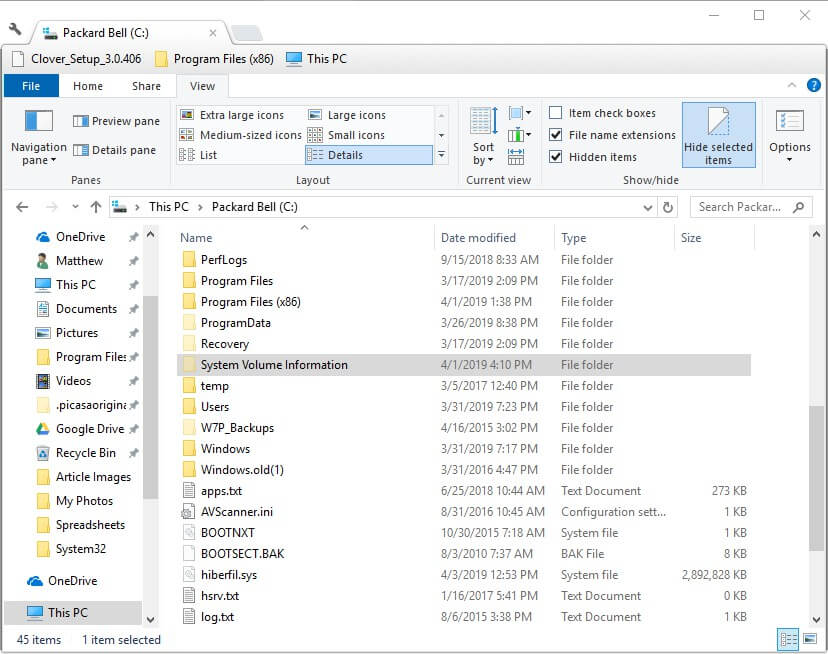Screen dimensions: 828x654
Task: Click the Navigation pane button
Action: tap(39, 137)
